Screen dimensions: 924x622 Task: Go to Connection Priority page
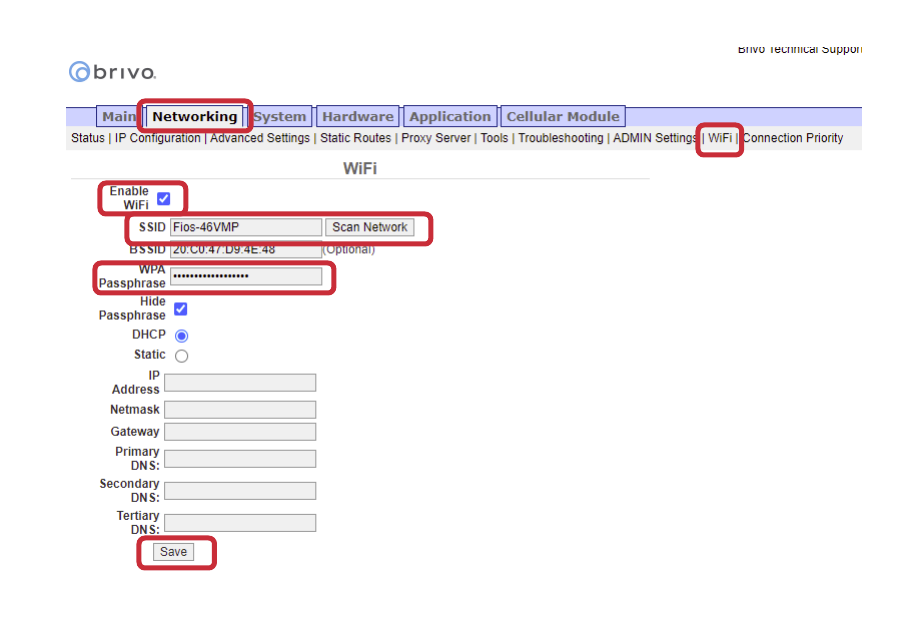tap(793, 138)
